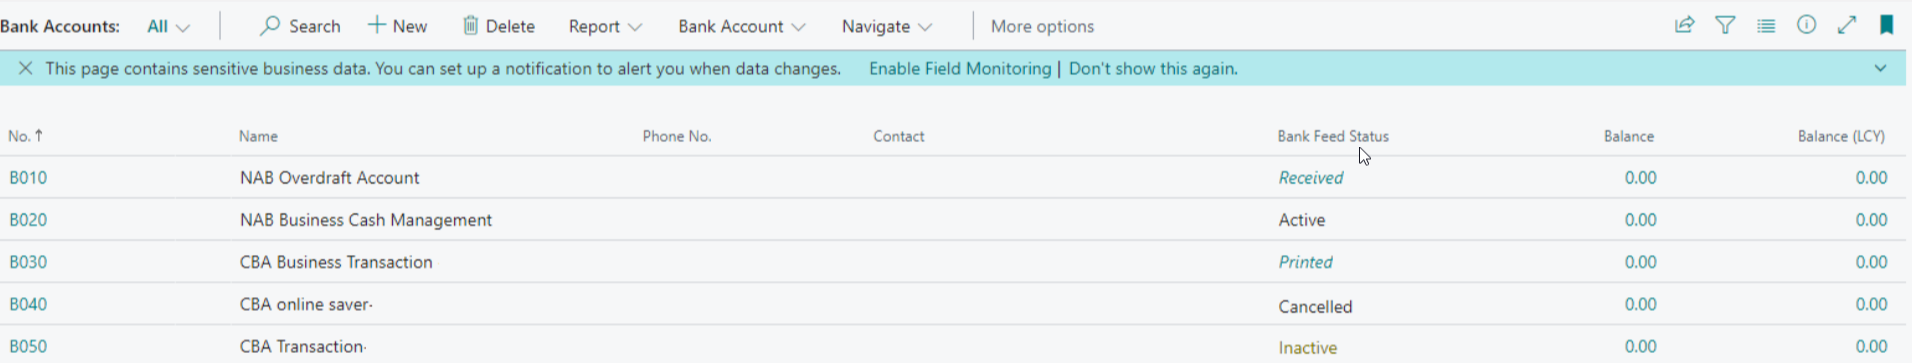
Task: Open the information FactBox icon
Action: tap(1806, 25)
